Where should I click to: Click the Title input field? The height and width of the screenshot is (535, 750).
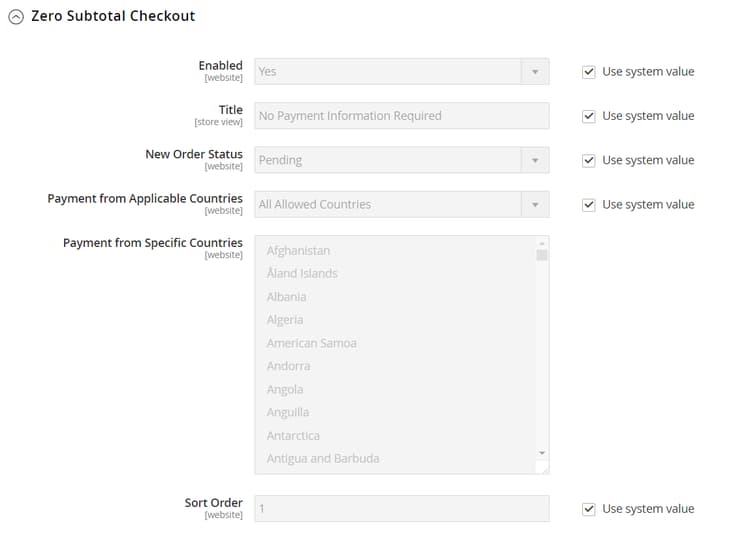pyautogui.click(x=401, y=116)
